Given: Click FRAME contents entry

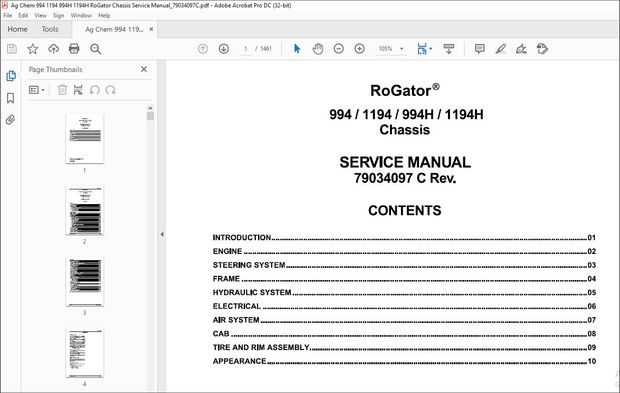Looking at the screenshot, I should (x=404, y=279).
